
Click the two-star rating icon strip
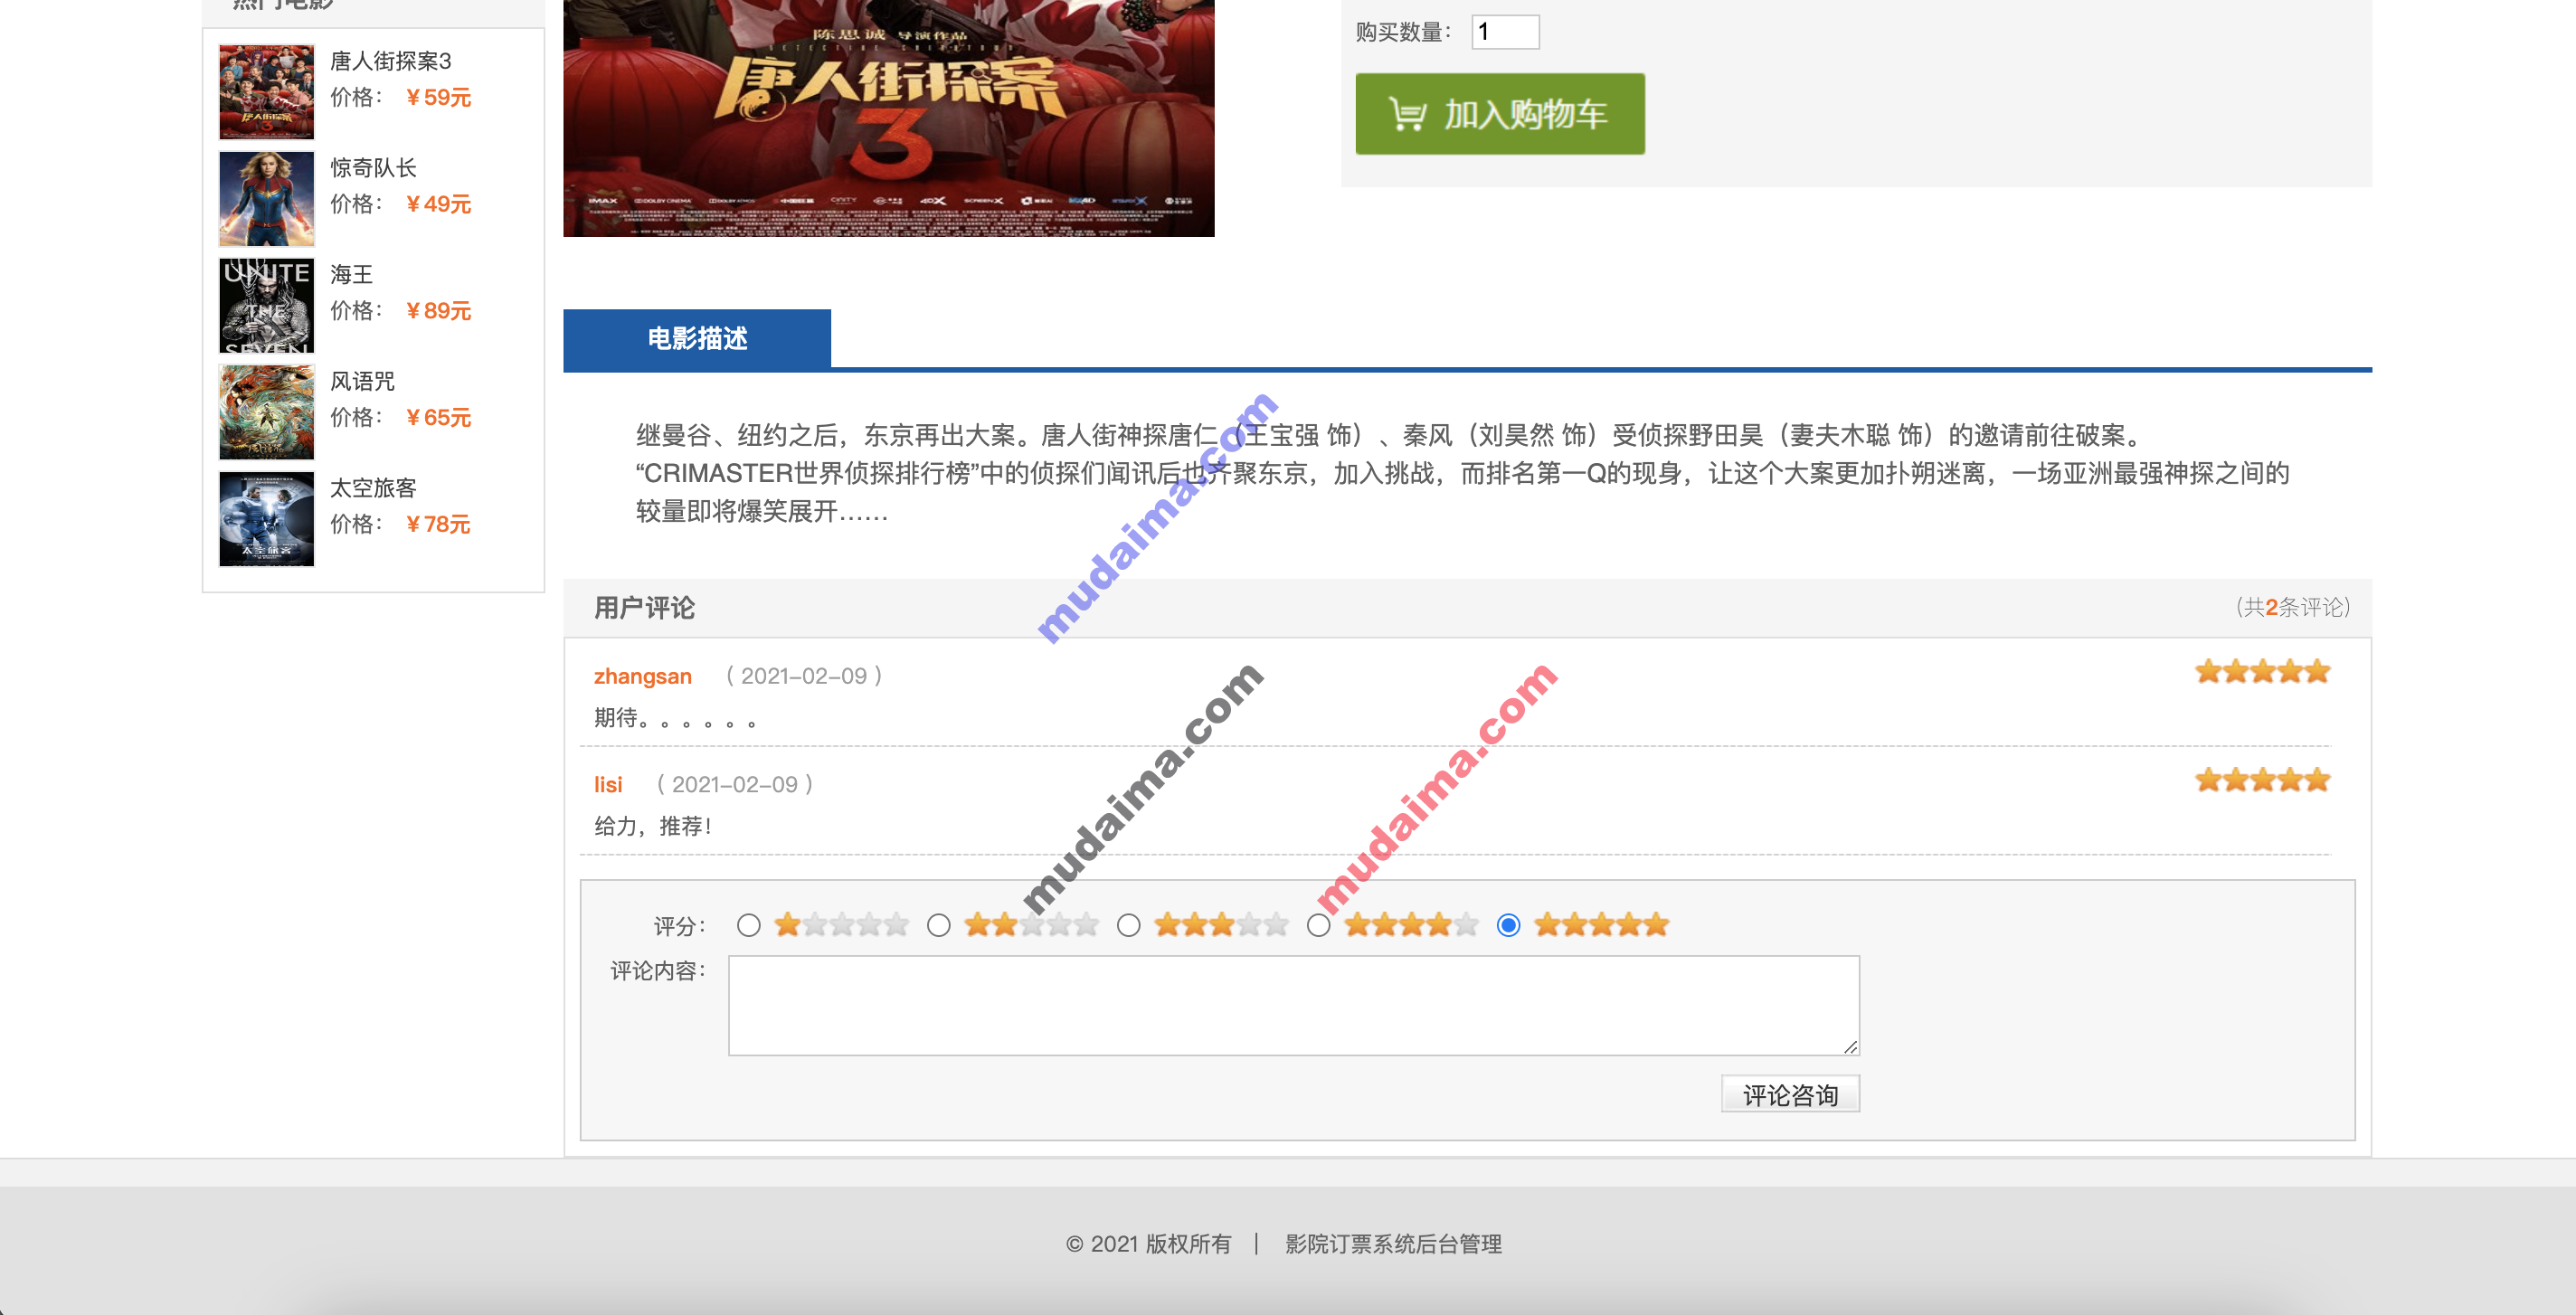tap(1031, 925)
